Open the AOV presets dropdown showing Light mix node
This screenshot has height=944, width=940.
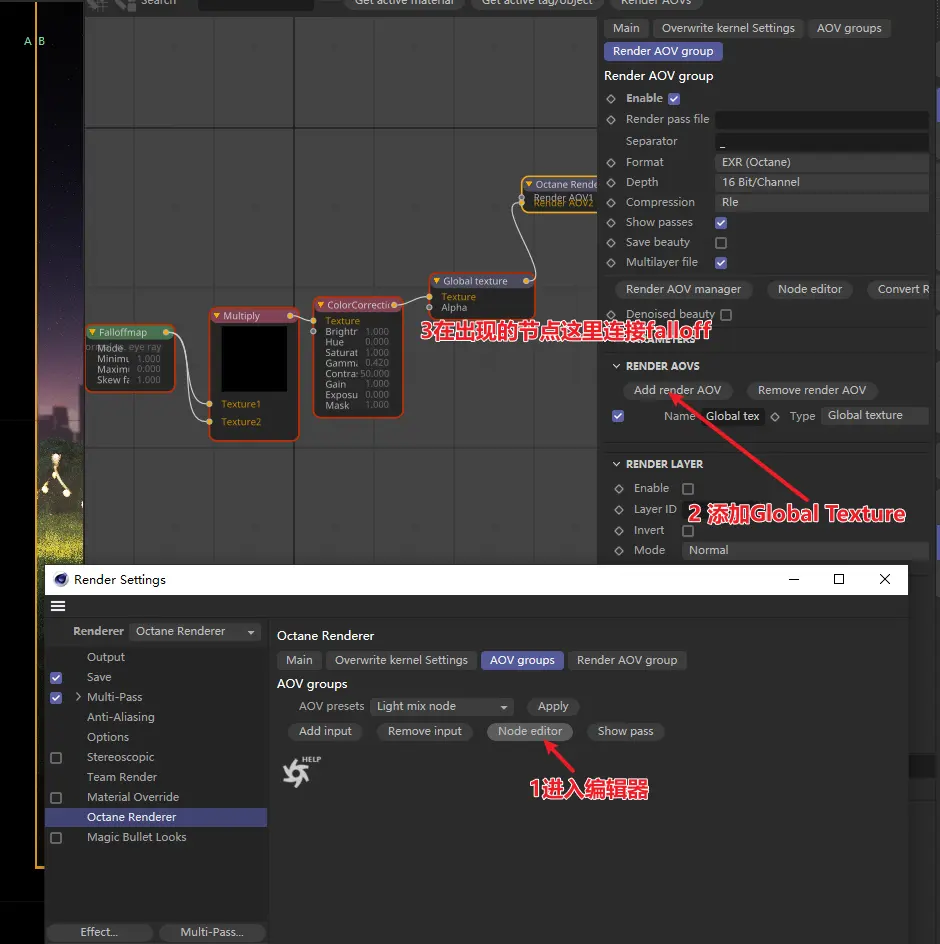tap(442, 706)
